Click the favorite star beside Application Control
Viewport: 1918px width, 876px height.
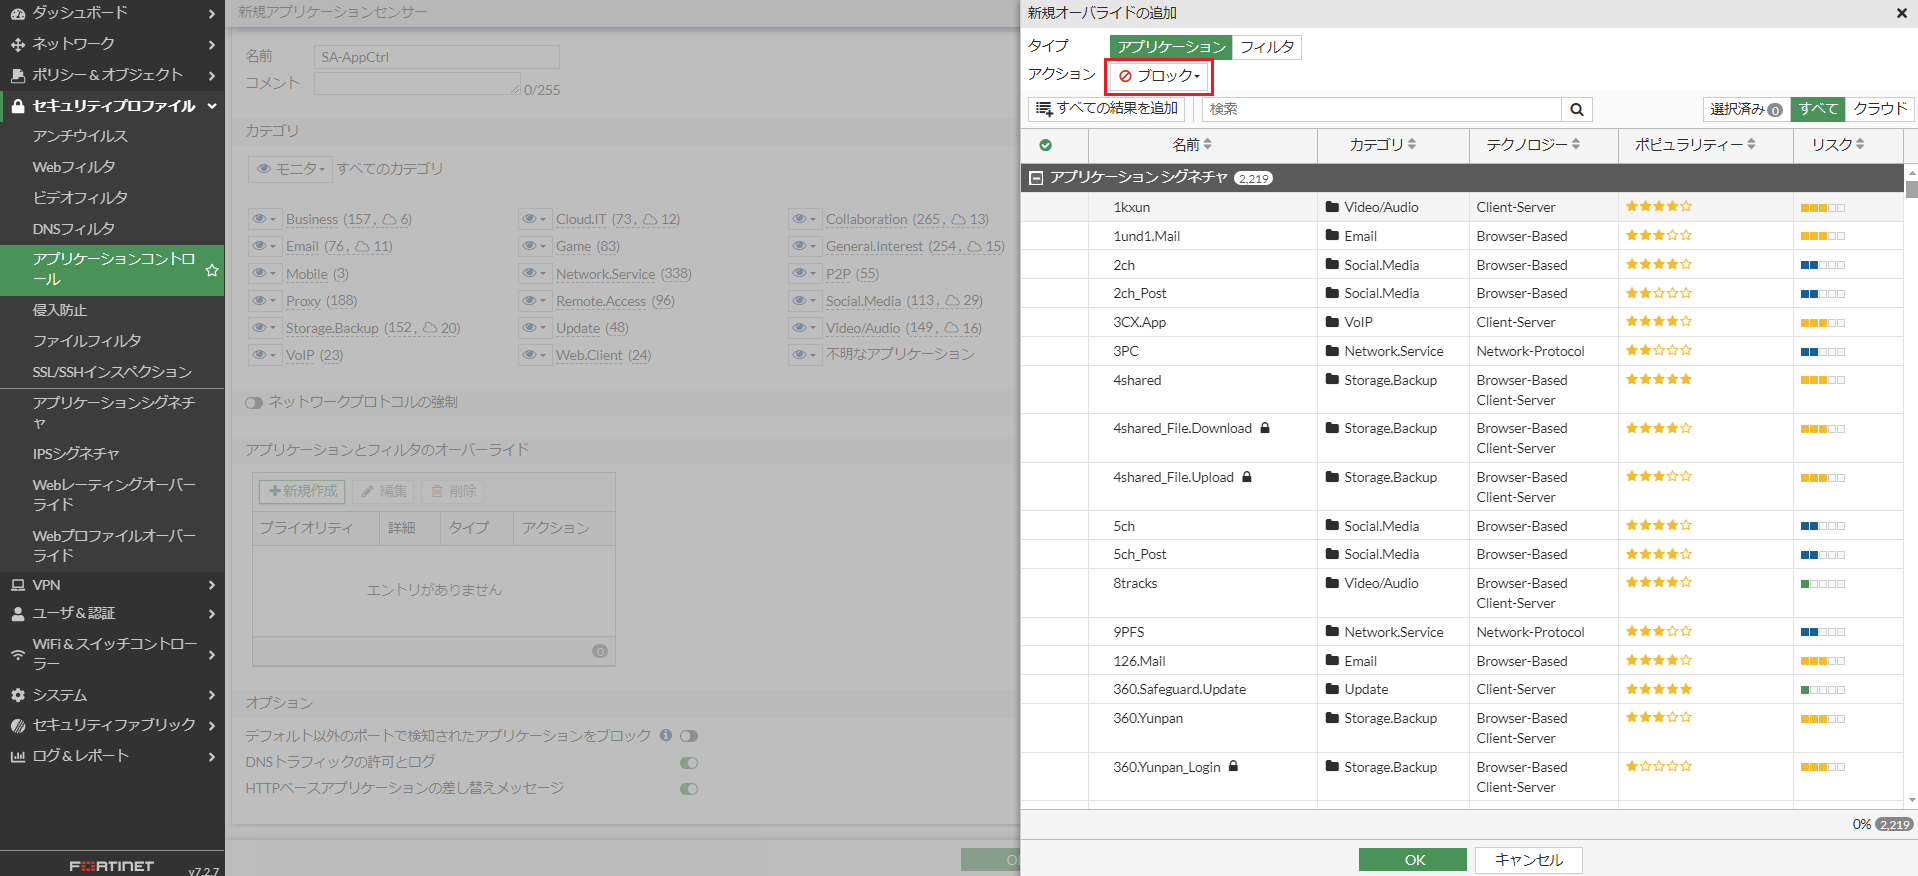211,270
